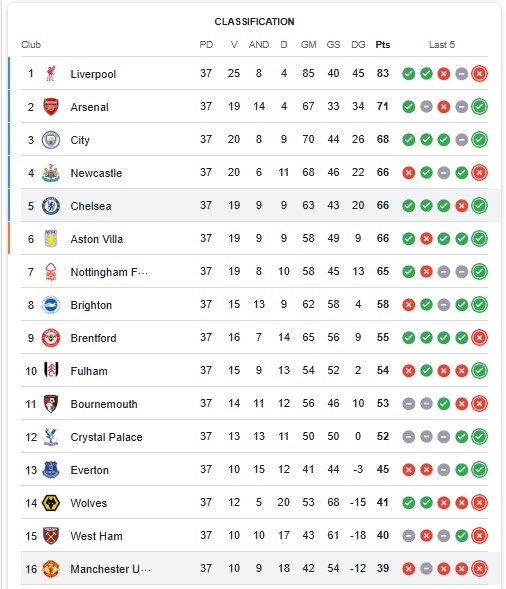Open the Nottingham Forest team link
The height and width of the screenshot is (589, 506).
click(109, 272)
